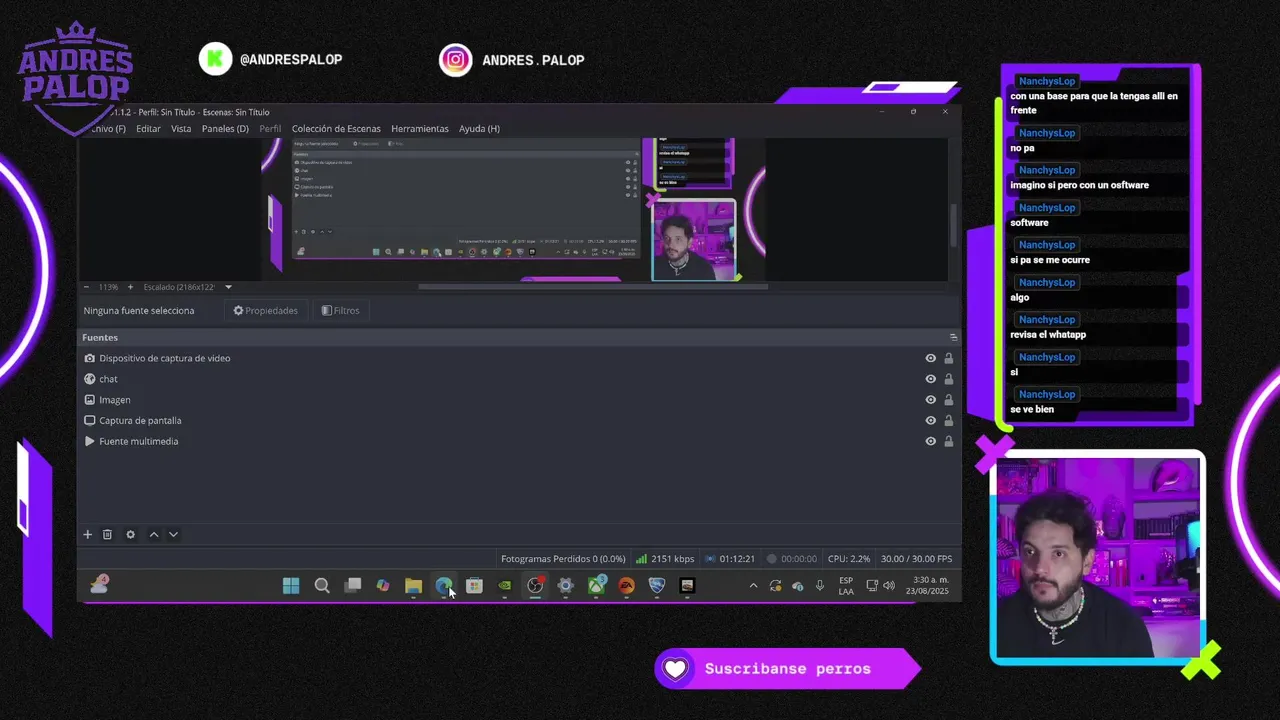Open the Editar menu
The image size is (1280, 720).
(148, 129)
